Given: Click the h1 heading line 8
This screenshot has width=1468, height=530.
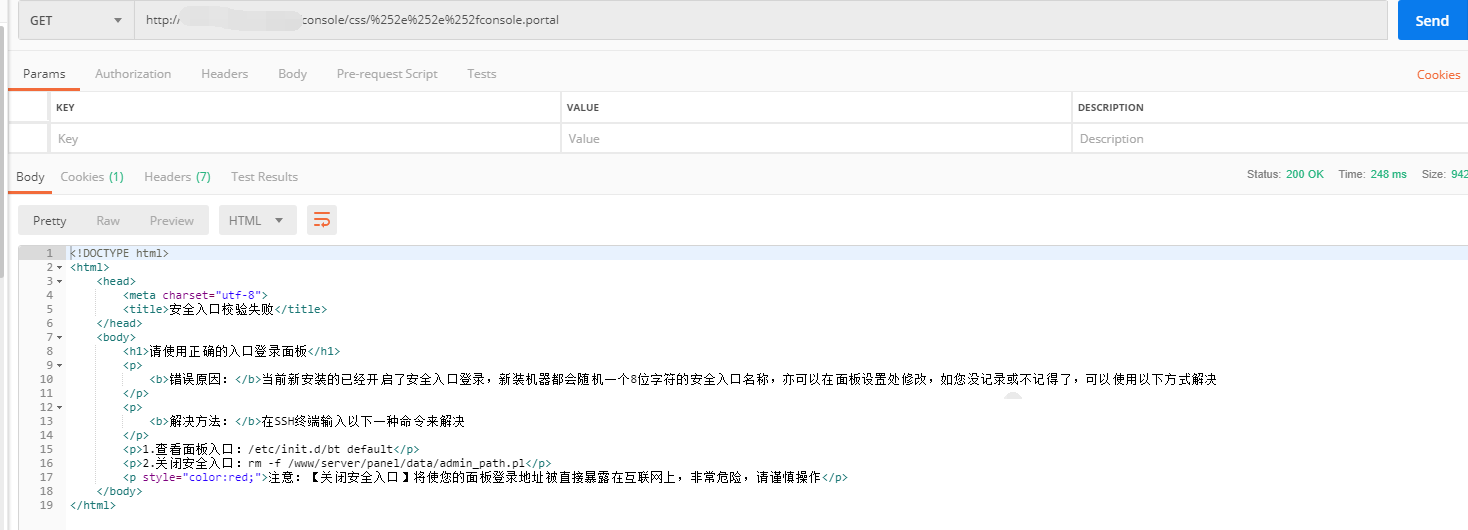Looking at the screenshot, I should [232, 352].
